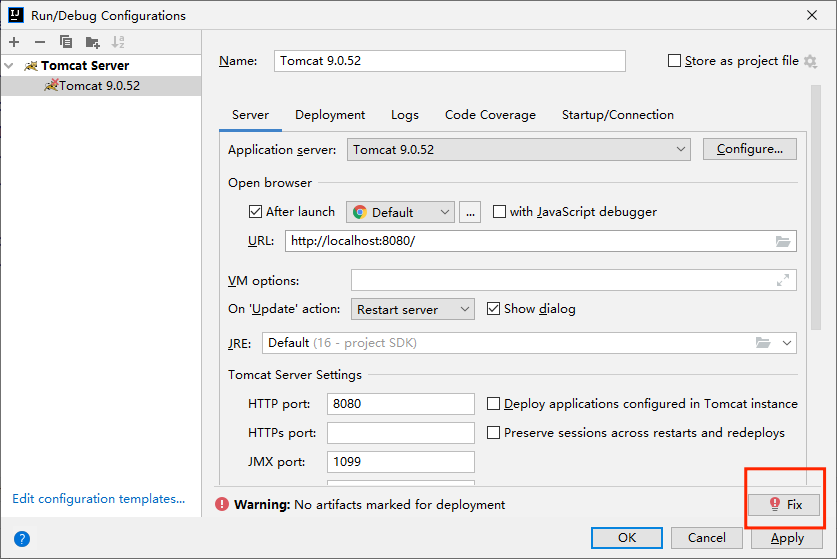Apply the configuration changes
The width and height of the screenshot is (837, 559).
(x=787, y=538)
